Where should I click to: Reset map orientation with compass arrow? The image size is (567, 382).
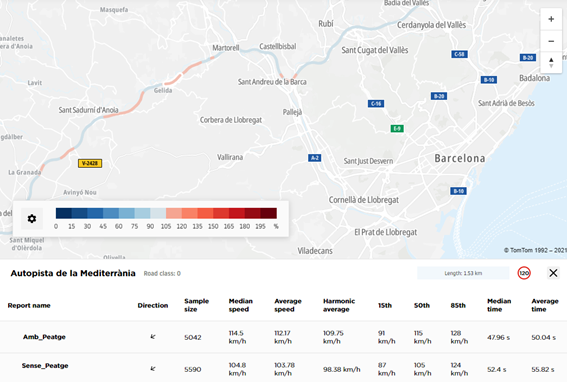tap(551, 62)
